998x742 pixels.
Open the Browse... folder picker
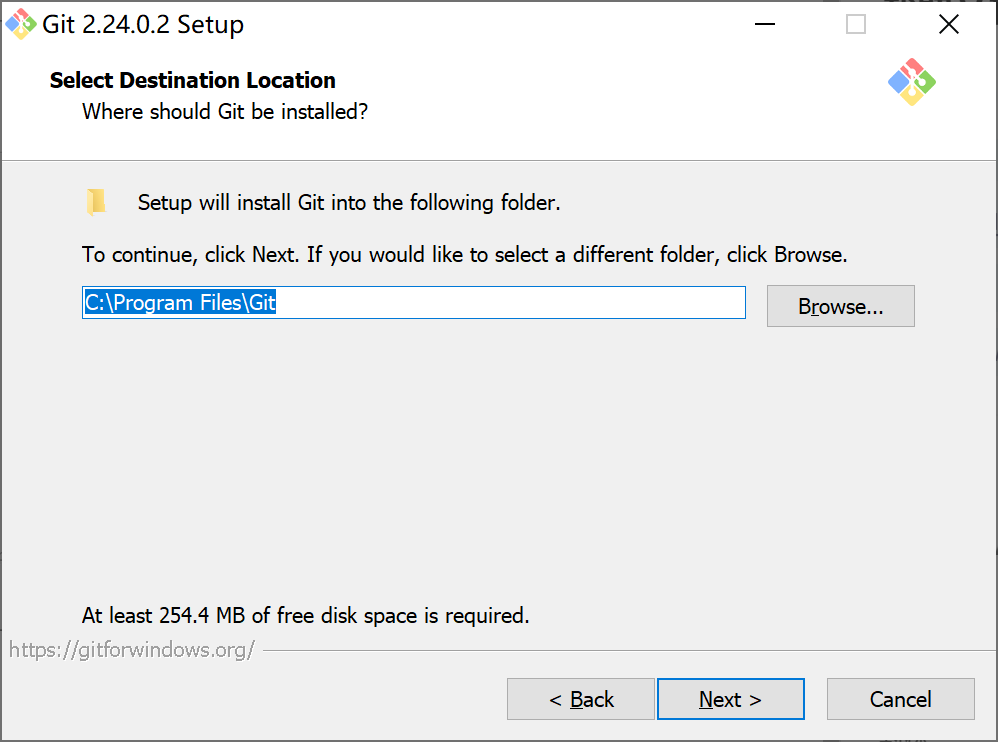coord(840,306)
